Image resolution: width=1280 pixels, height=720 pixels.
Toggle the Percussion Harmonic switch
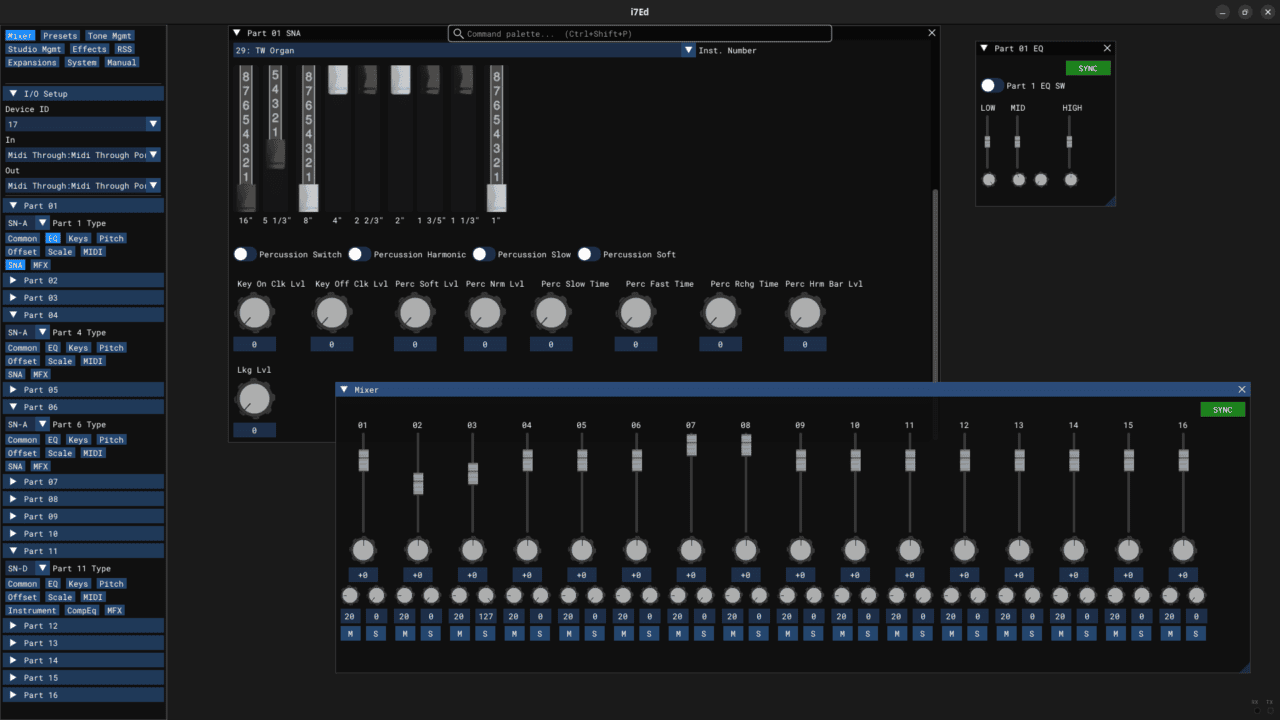[x=360, y=254]
